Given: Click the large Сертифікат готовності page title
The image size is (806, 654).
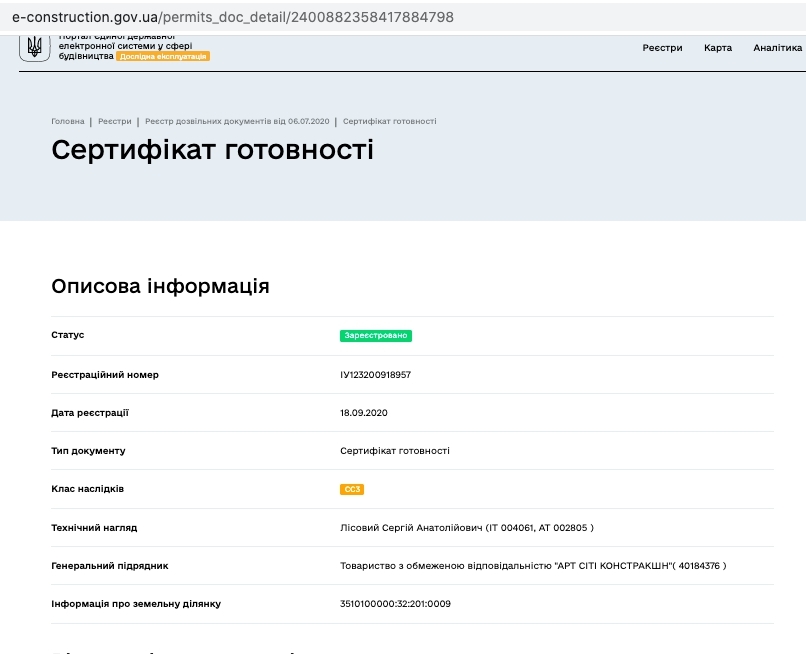Looking at the screenshot, I should [212, 150].
